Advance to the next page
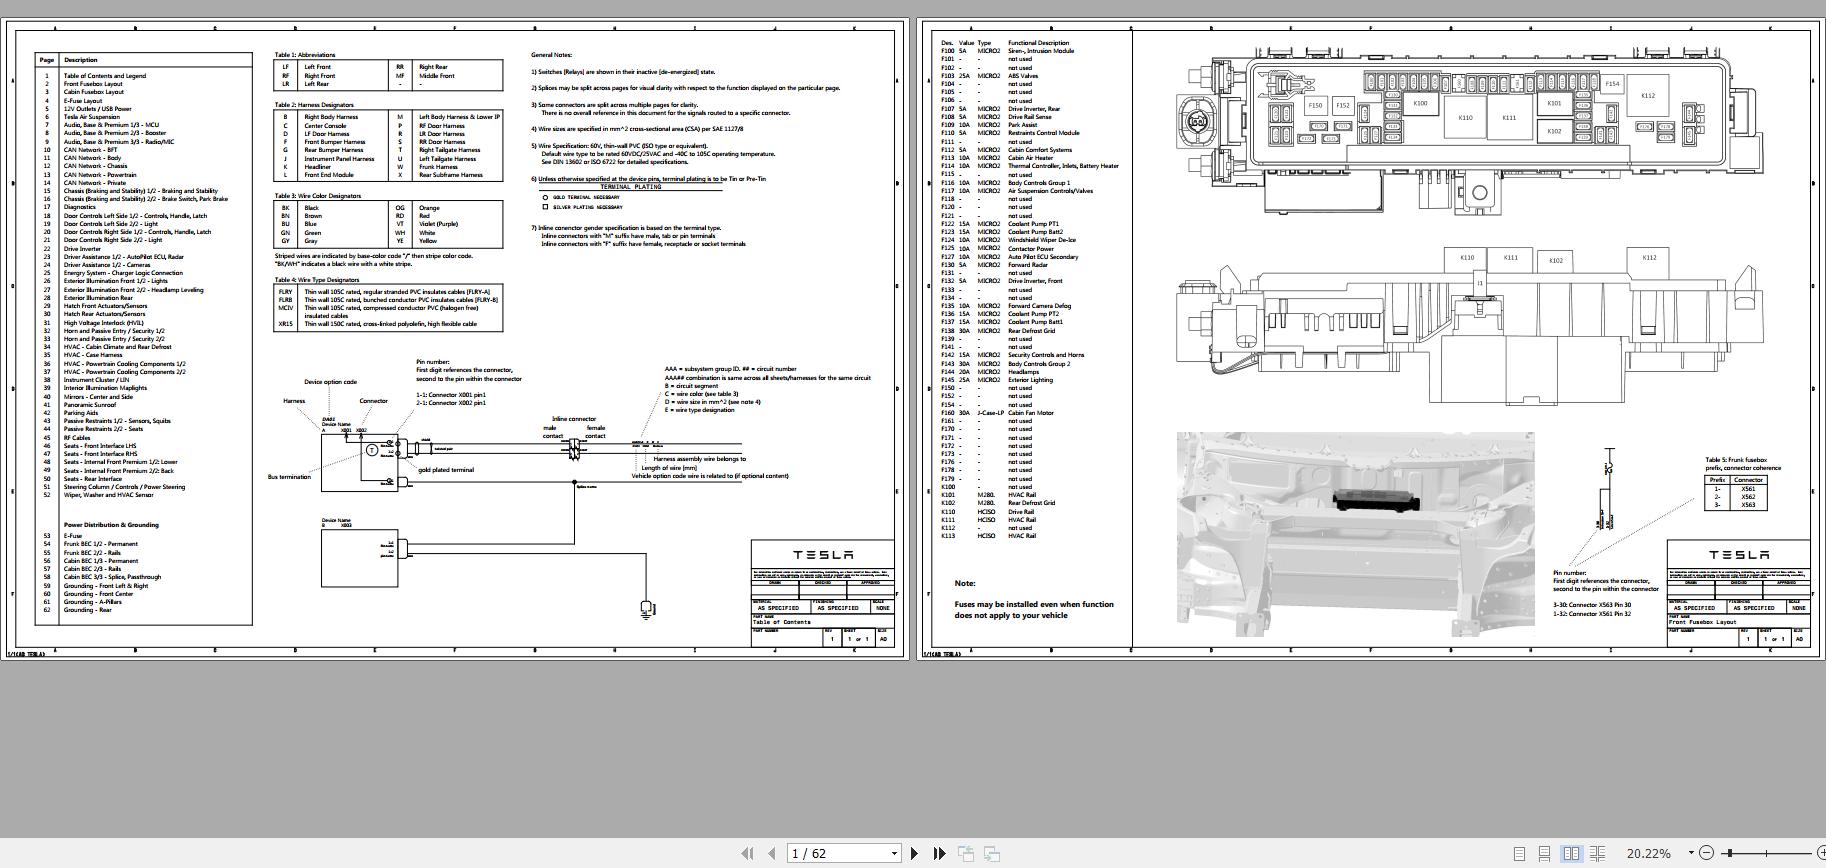The height and width of the screenshot is (868, 1826). (x=914, y=853)
